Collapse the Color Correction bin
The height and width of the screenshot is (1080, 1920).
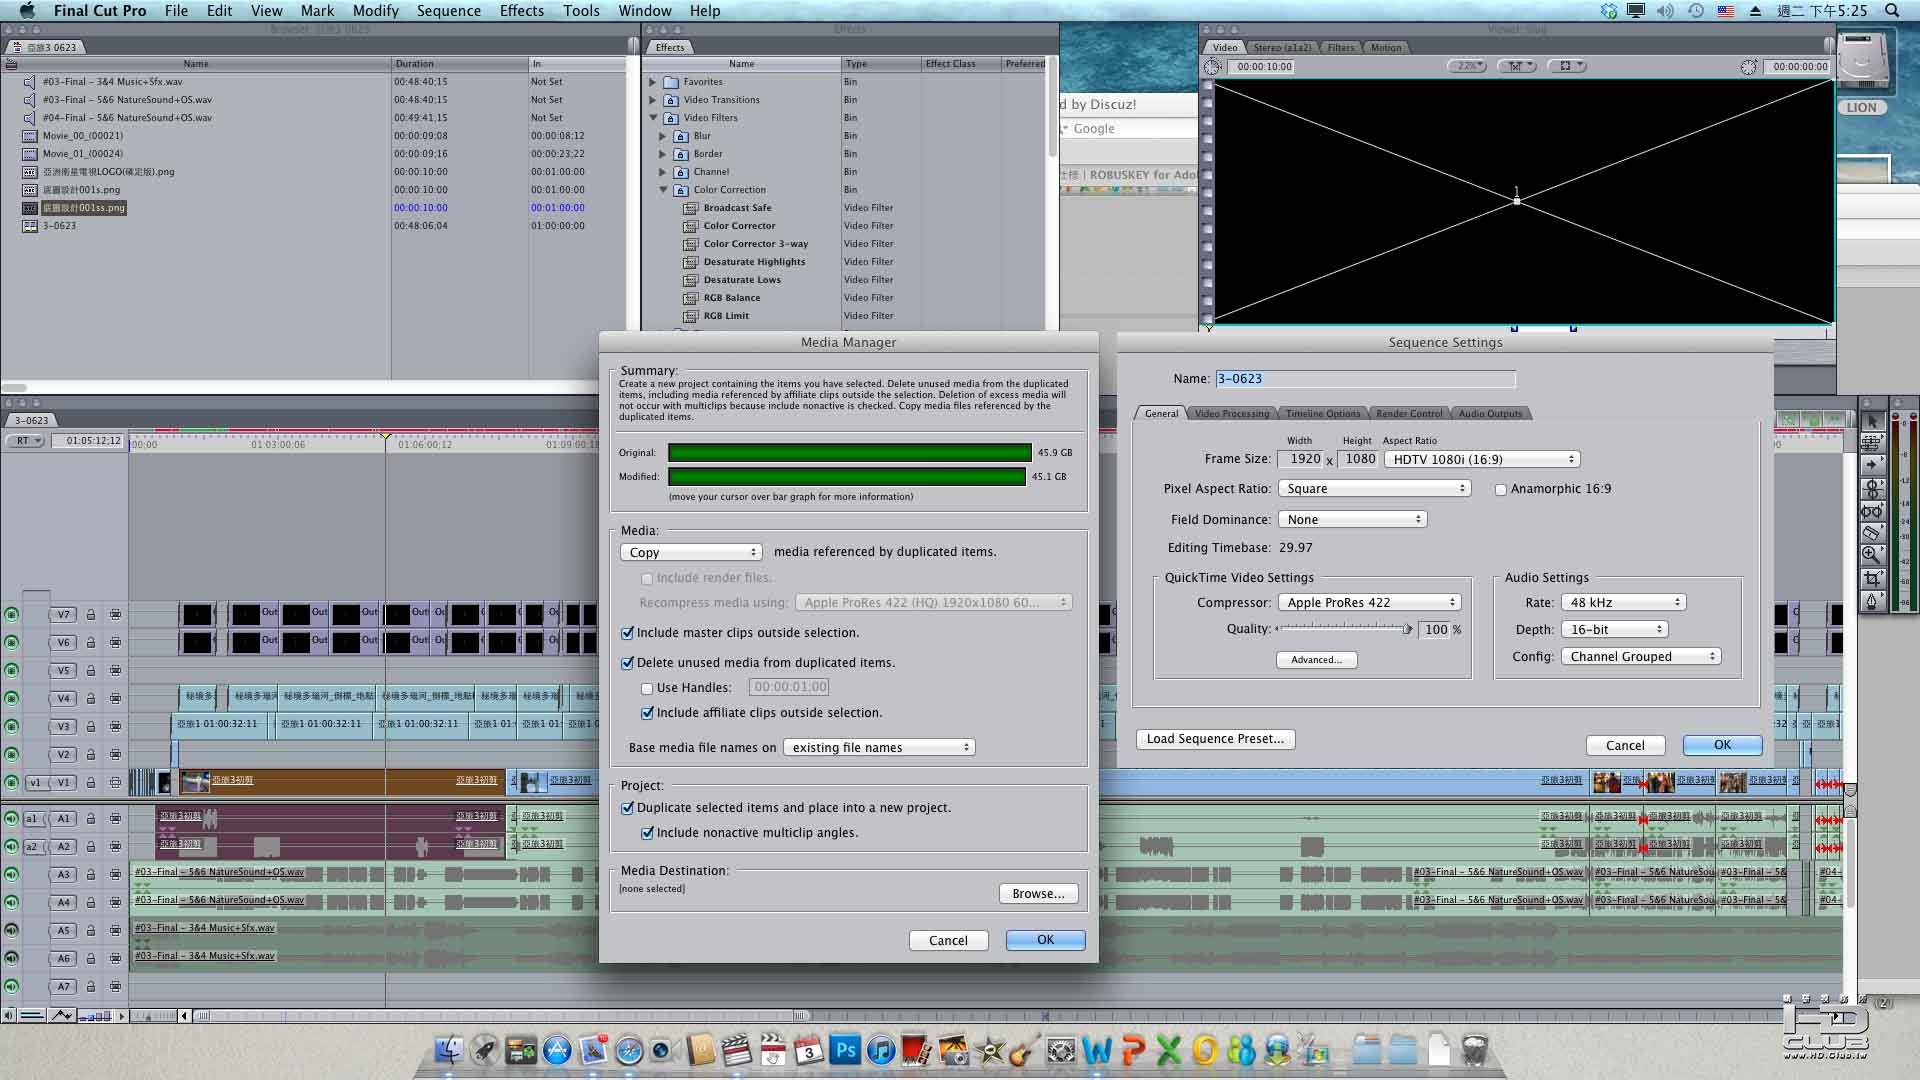(663, 189)
